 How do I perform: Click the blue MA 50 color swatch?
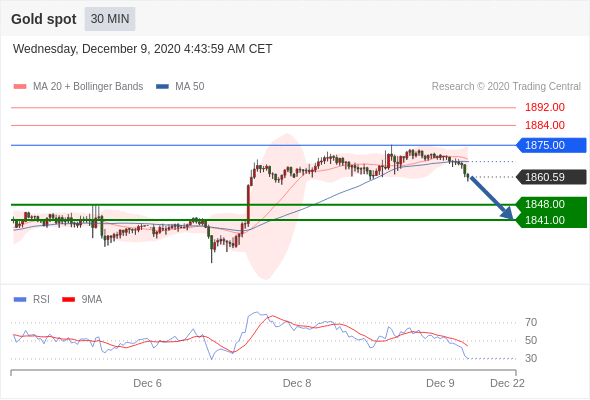163,87
